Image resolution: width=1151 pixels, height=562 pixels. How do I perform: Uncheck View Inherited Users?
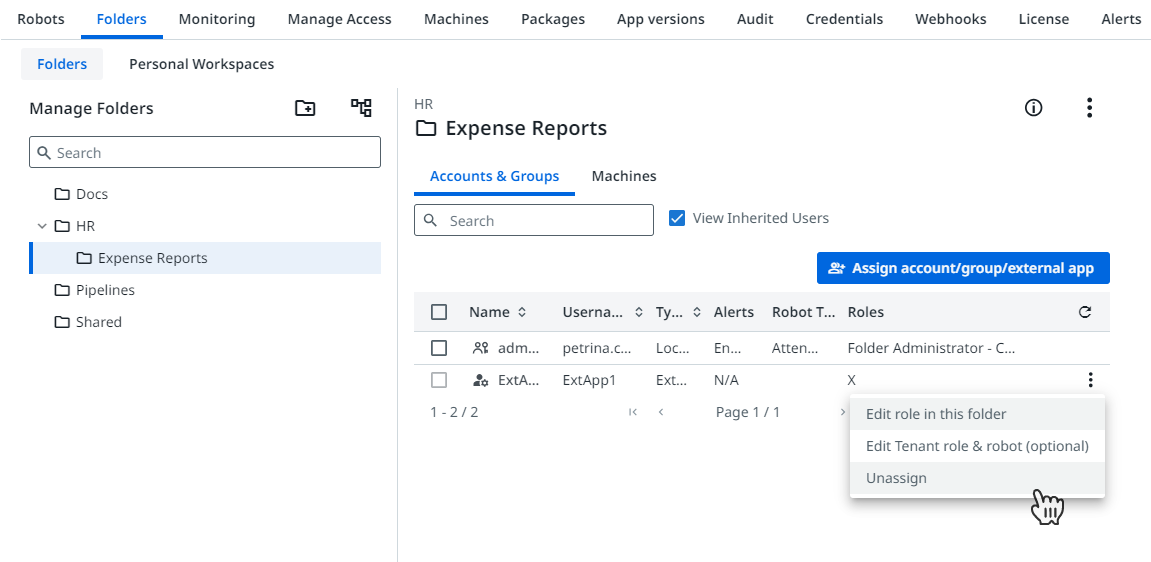pos(677,218)
